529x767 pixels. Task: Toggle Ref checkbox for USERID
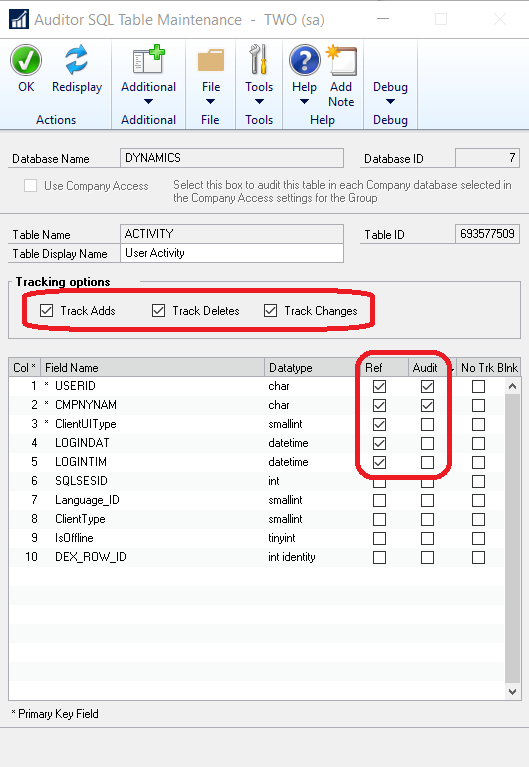379,386
